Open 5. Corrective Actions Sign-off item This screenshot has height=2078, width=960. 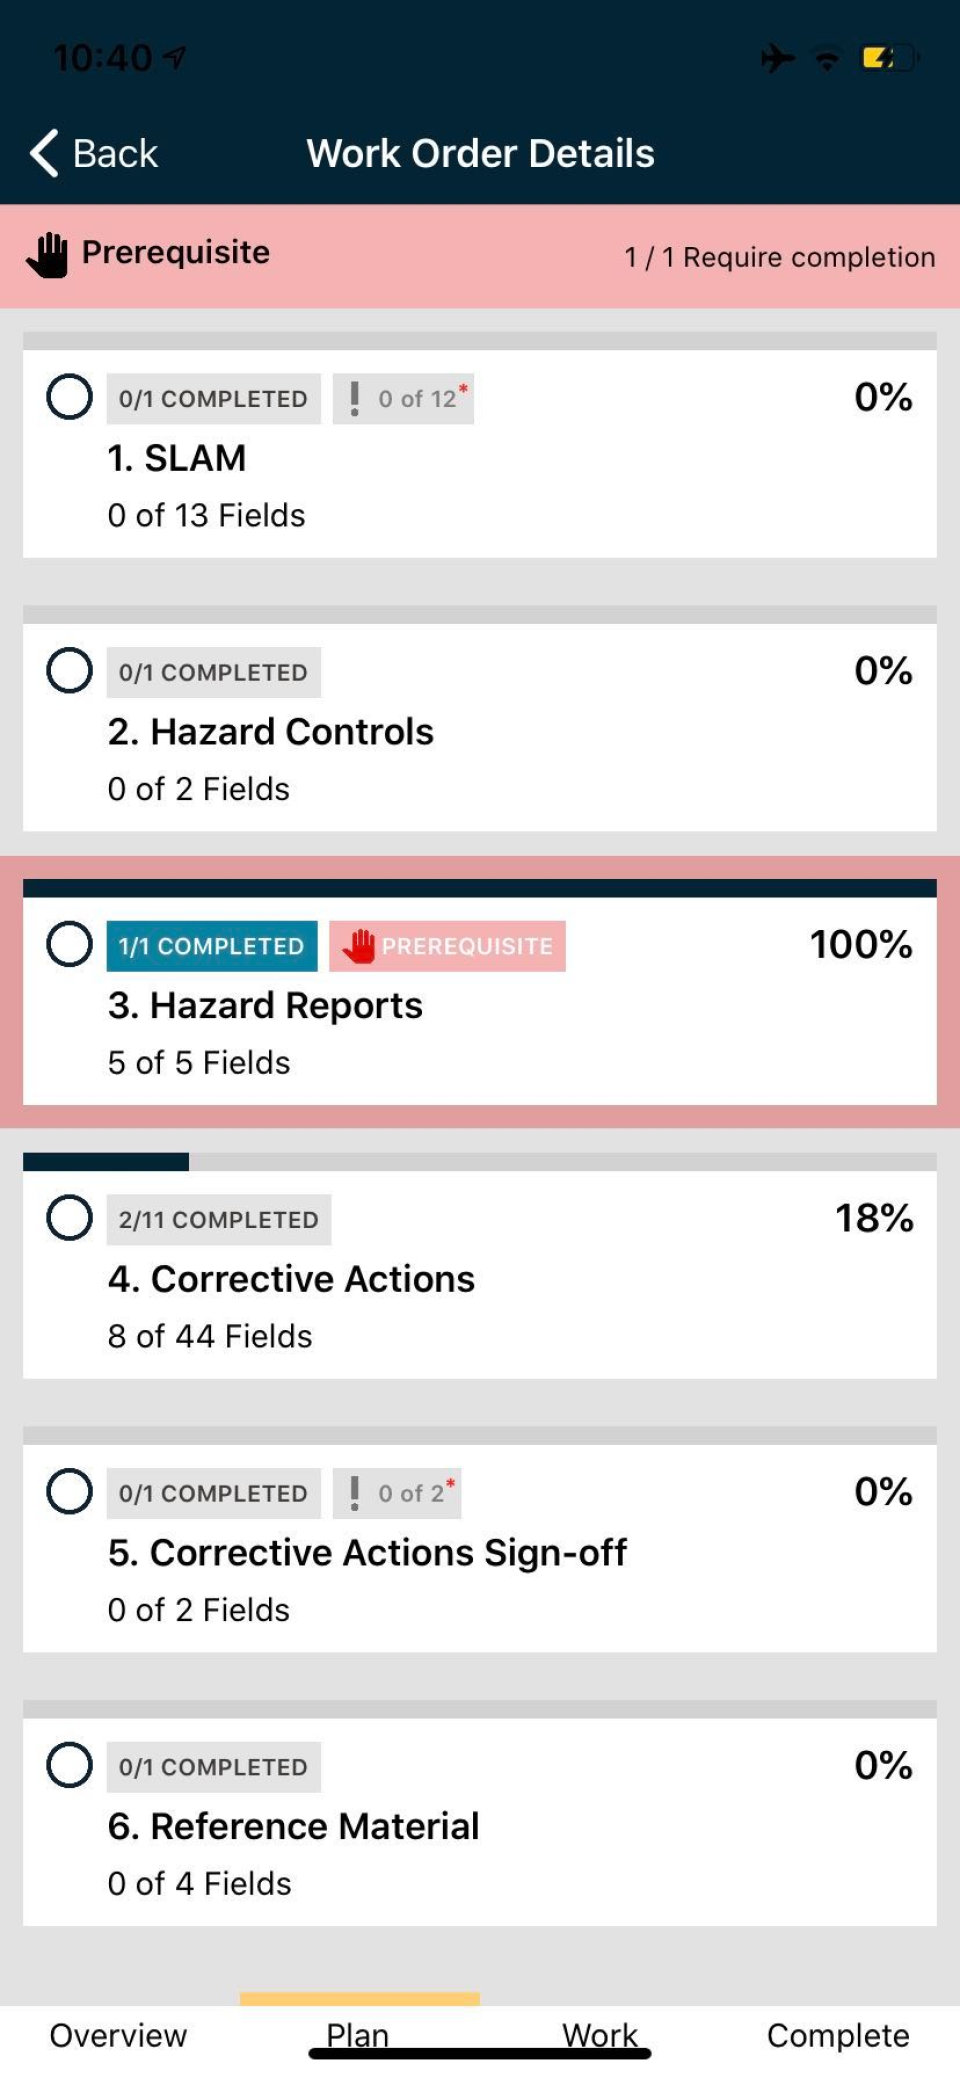[x=367, y=1553]
